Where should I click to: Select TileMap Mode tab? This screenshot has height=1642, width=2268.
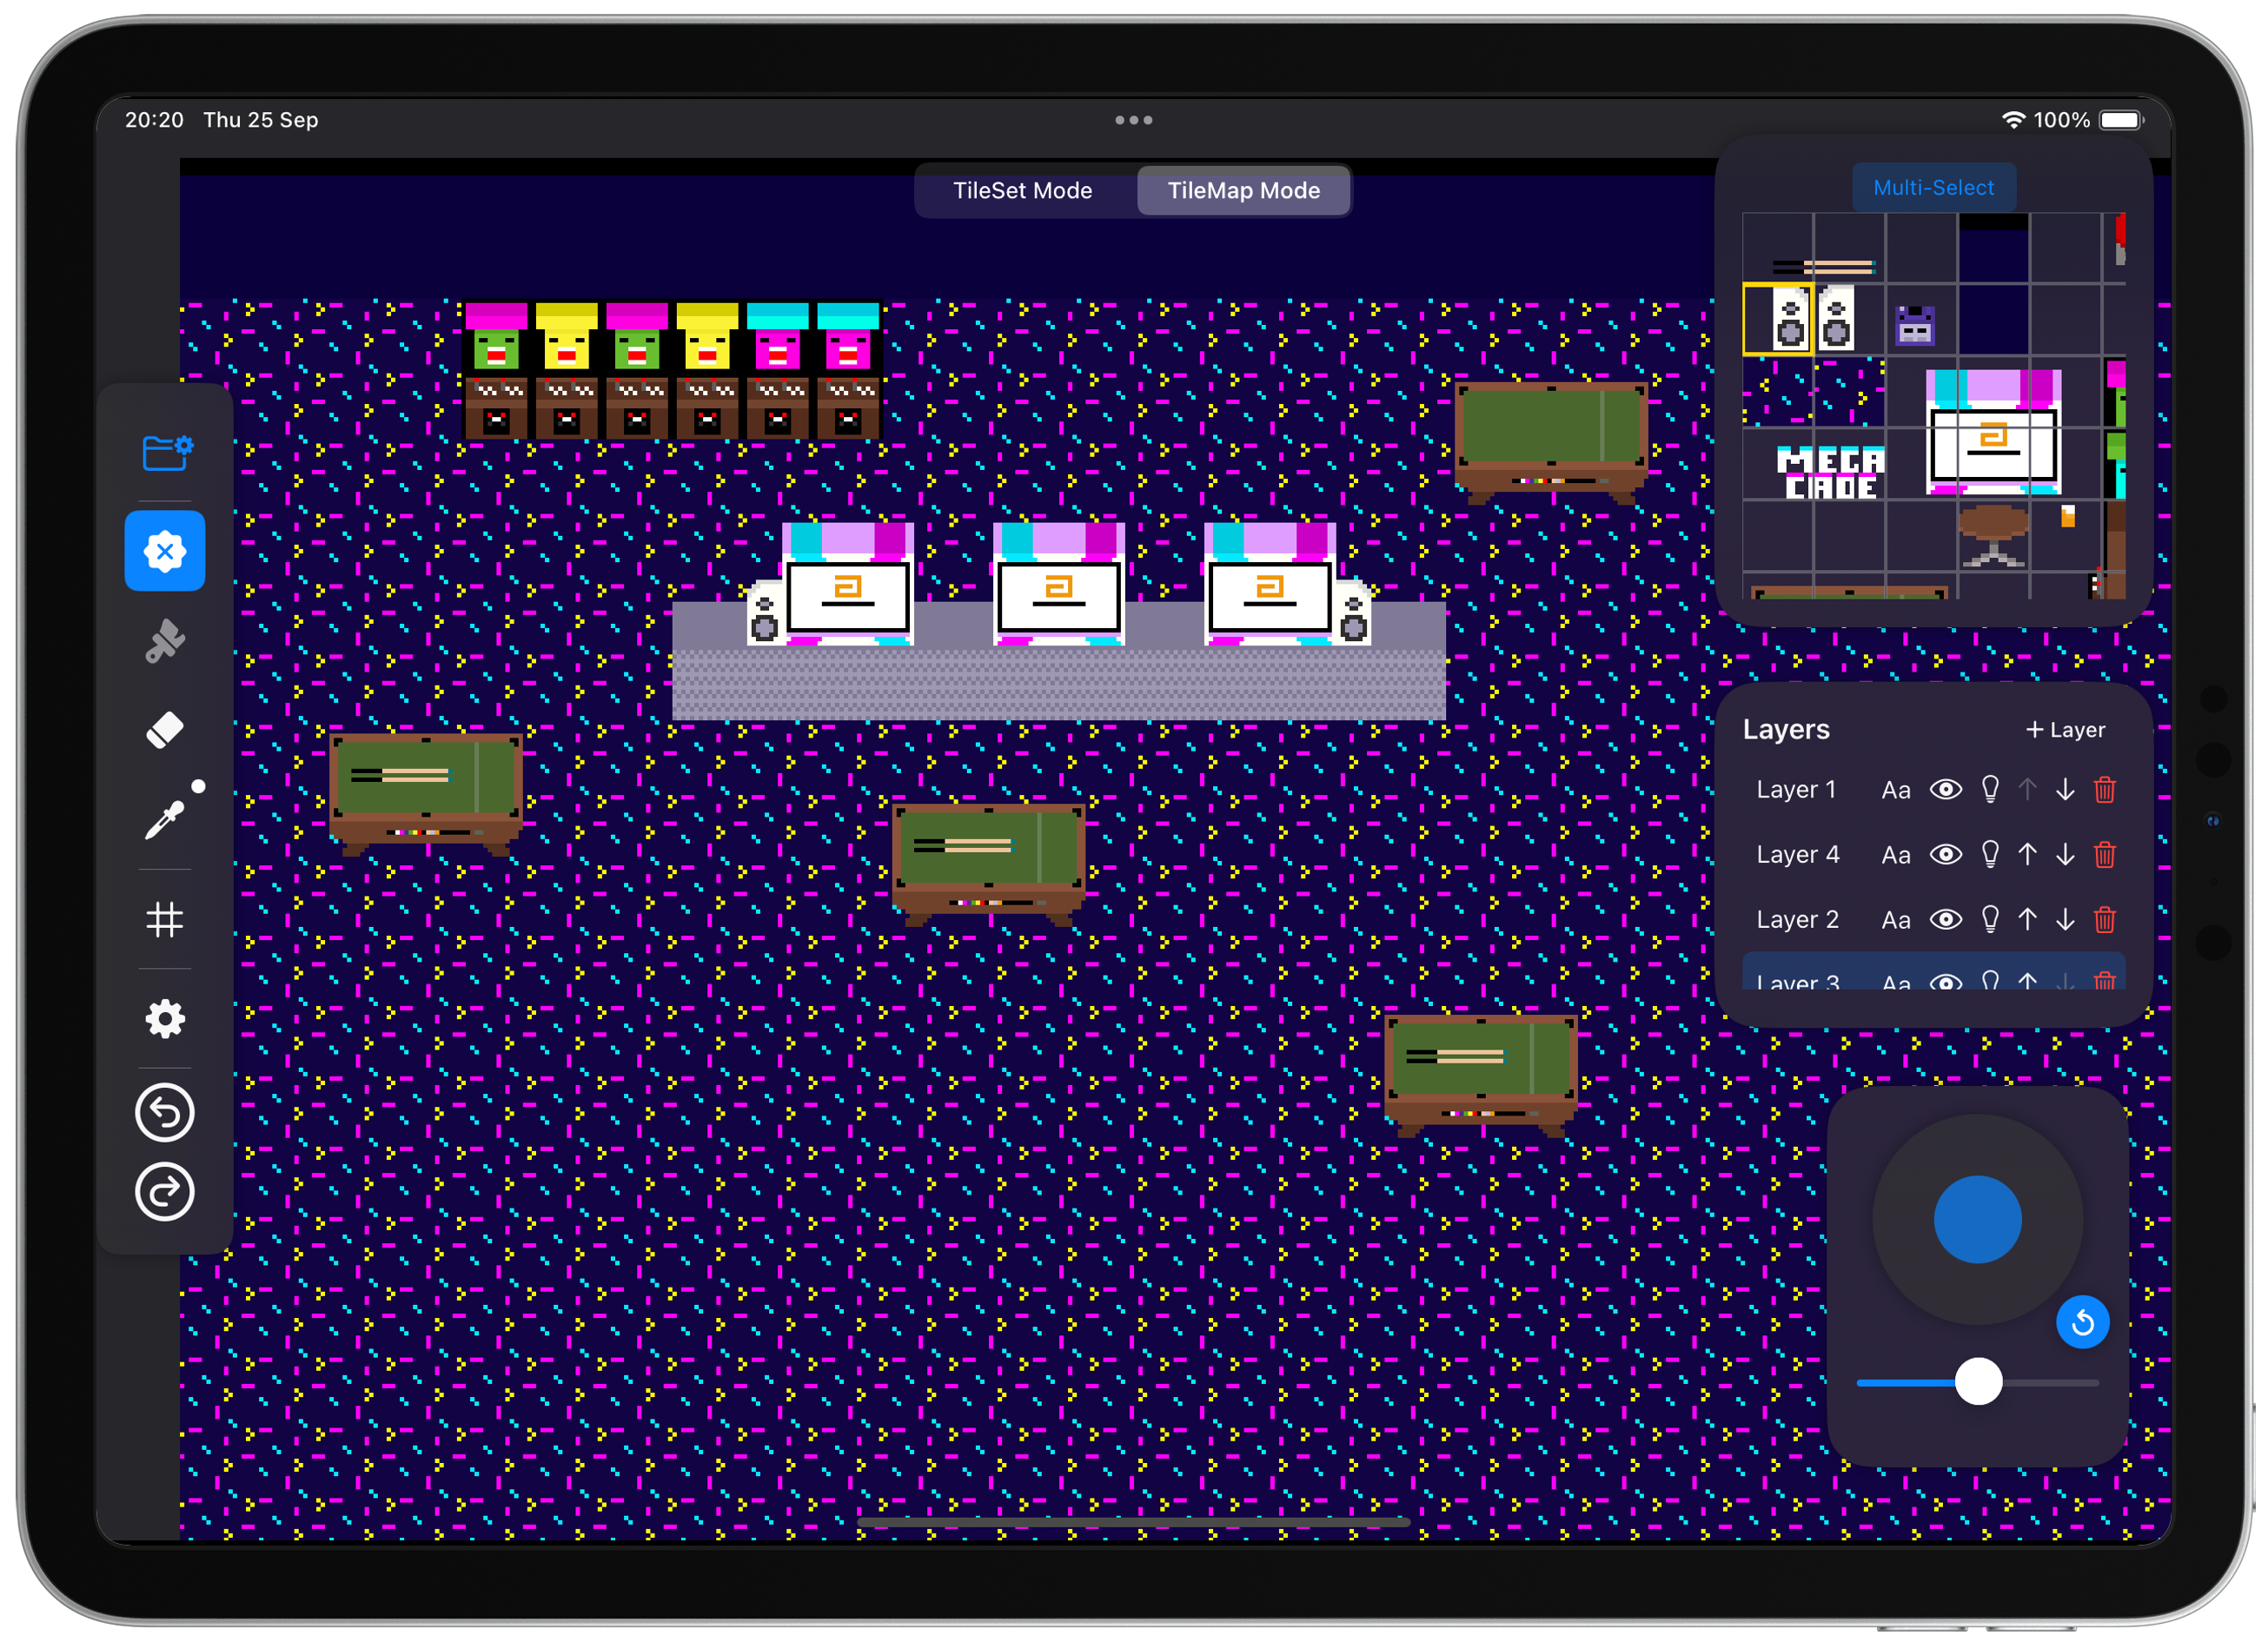(x=1243, y=191)
